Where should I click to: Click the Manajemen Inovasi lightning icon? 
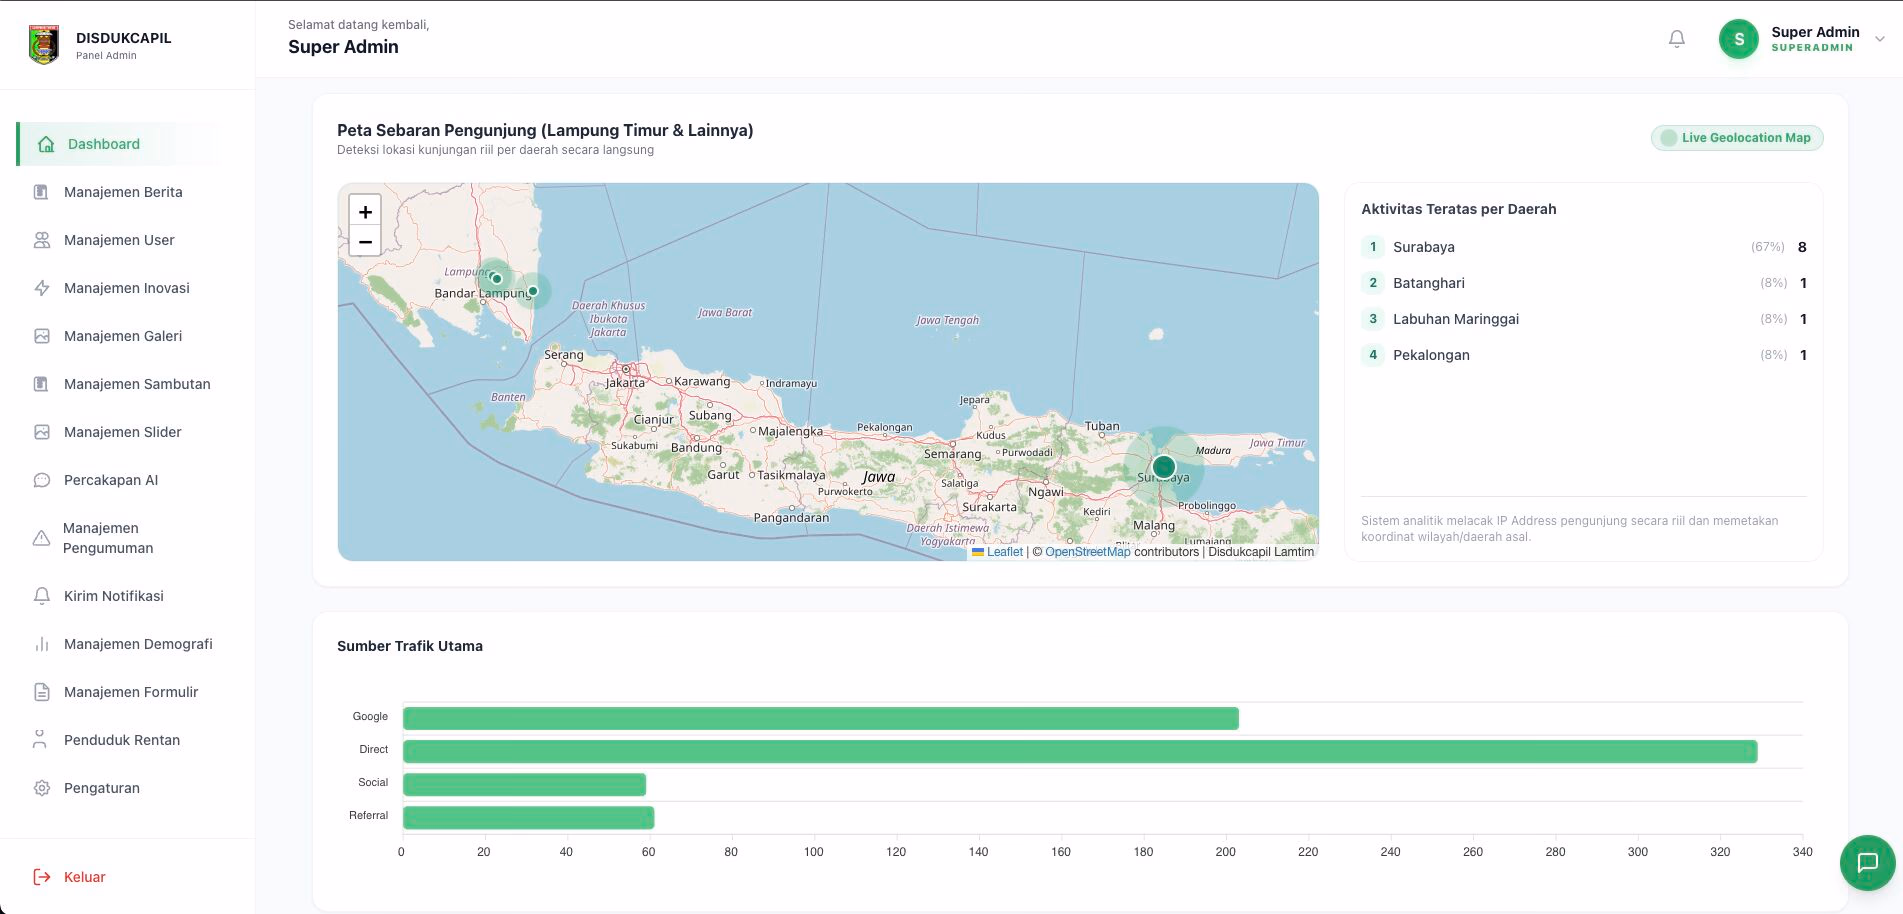pyautogui.click(x=41, y=288)
